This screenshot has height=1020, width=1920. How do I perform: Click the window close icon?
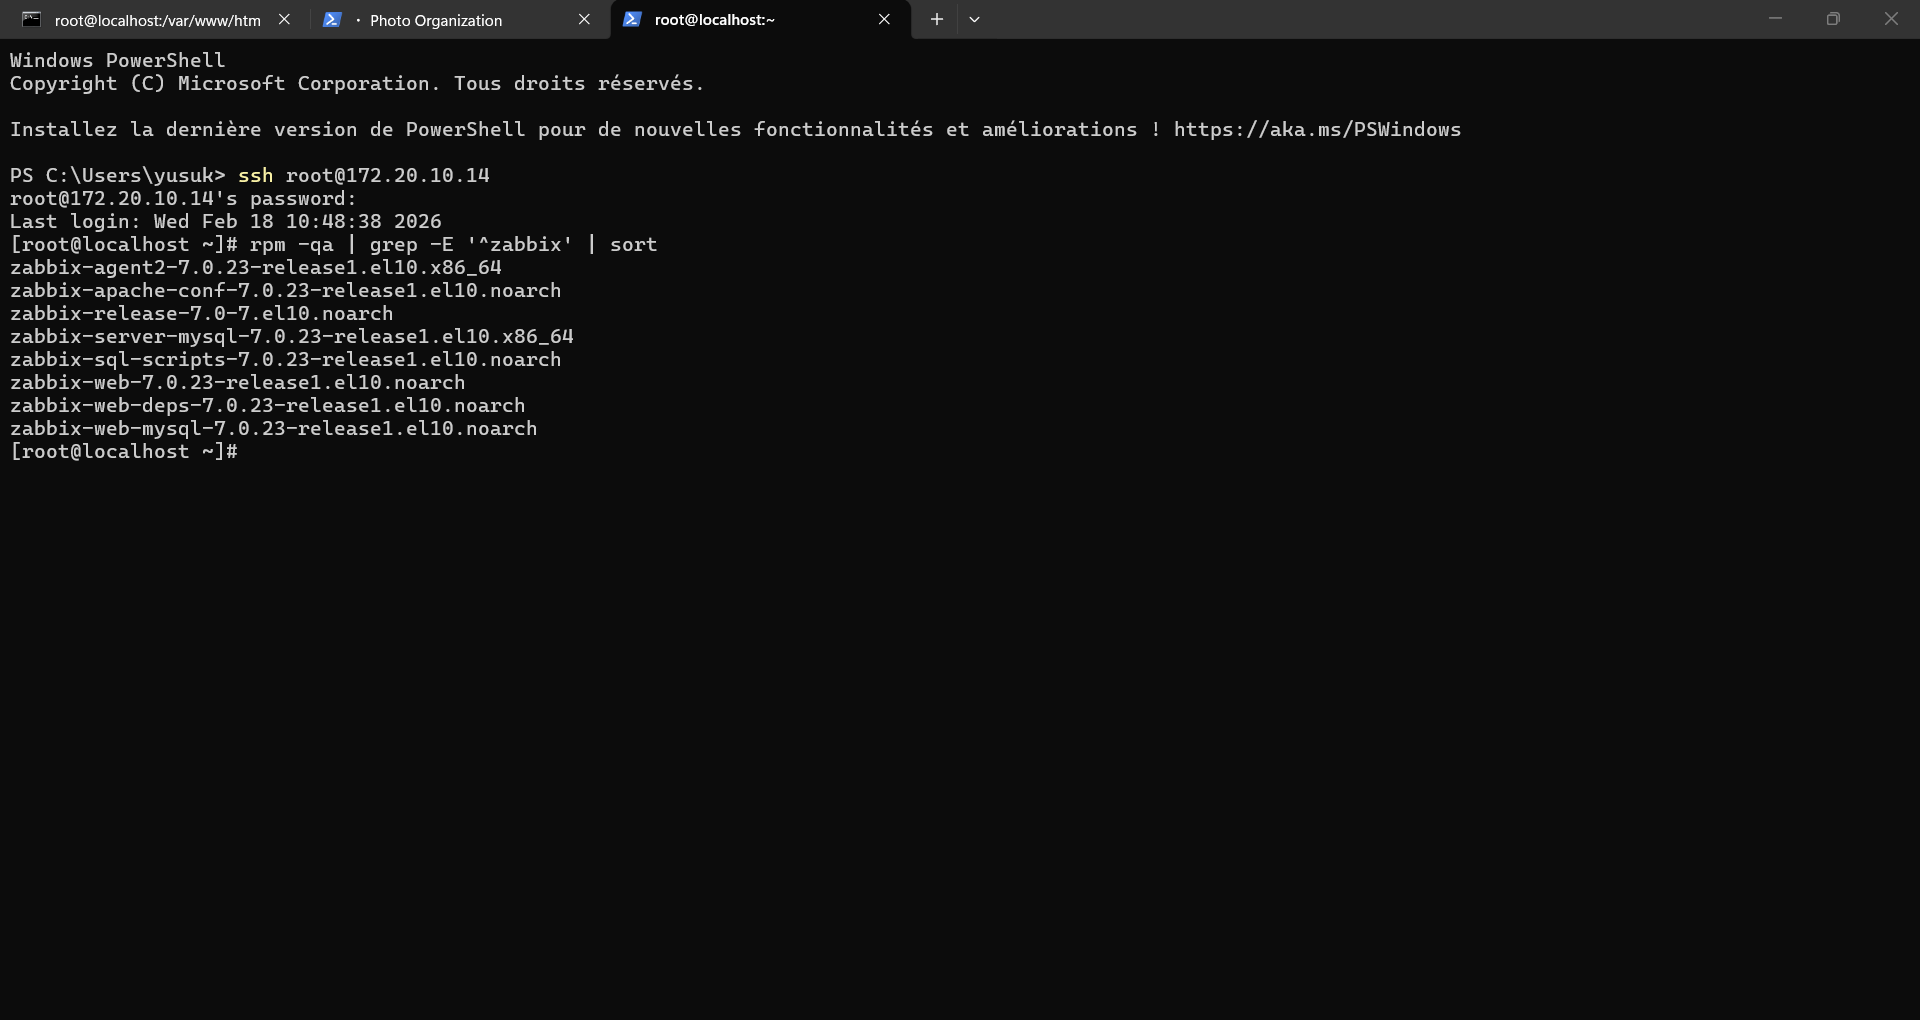[x=1892, y=18]
